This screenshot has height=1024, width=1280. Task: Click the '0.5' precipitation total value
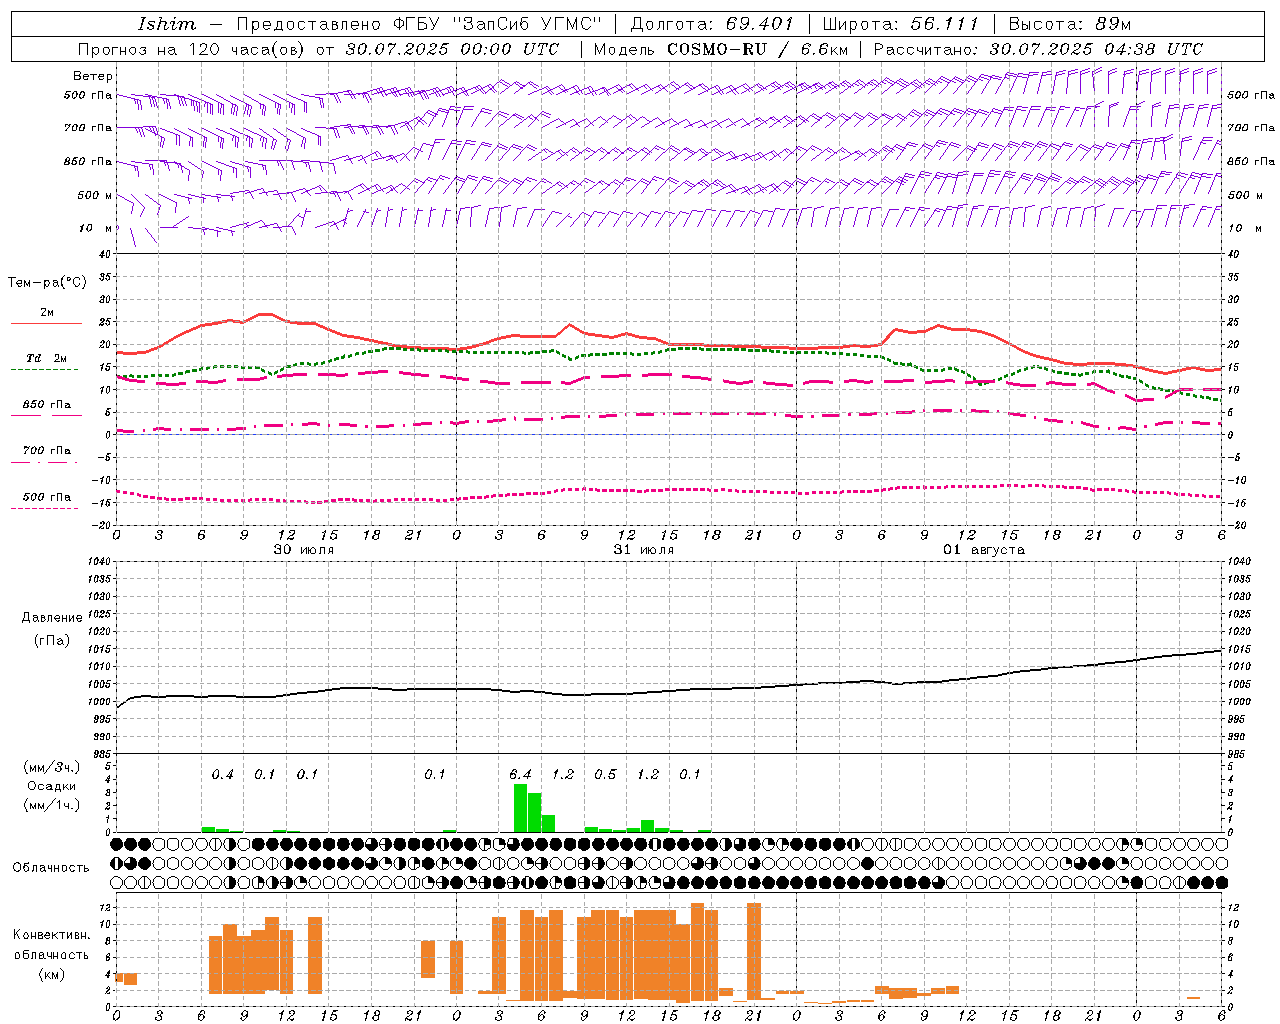tap(605, 774)
